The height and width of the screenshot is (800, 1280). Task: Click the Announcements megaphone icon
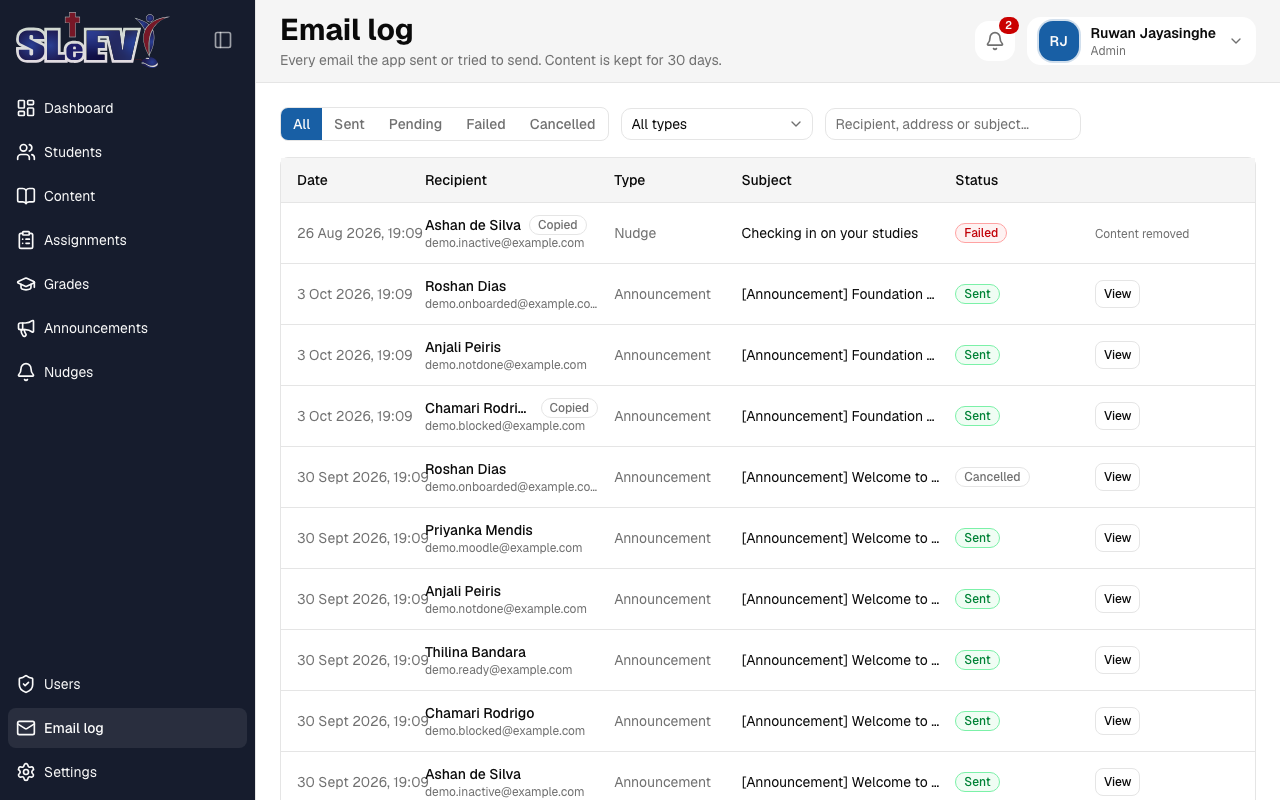point(26,328)
